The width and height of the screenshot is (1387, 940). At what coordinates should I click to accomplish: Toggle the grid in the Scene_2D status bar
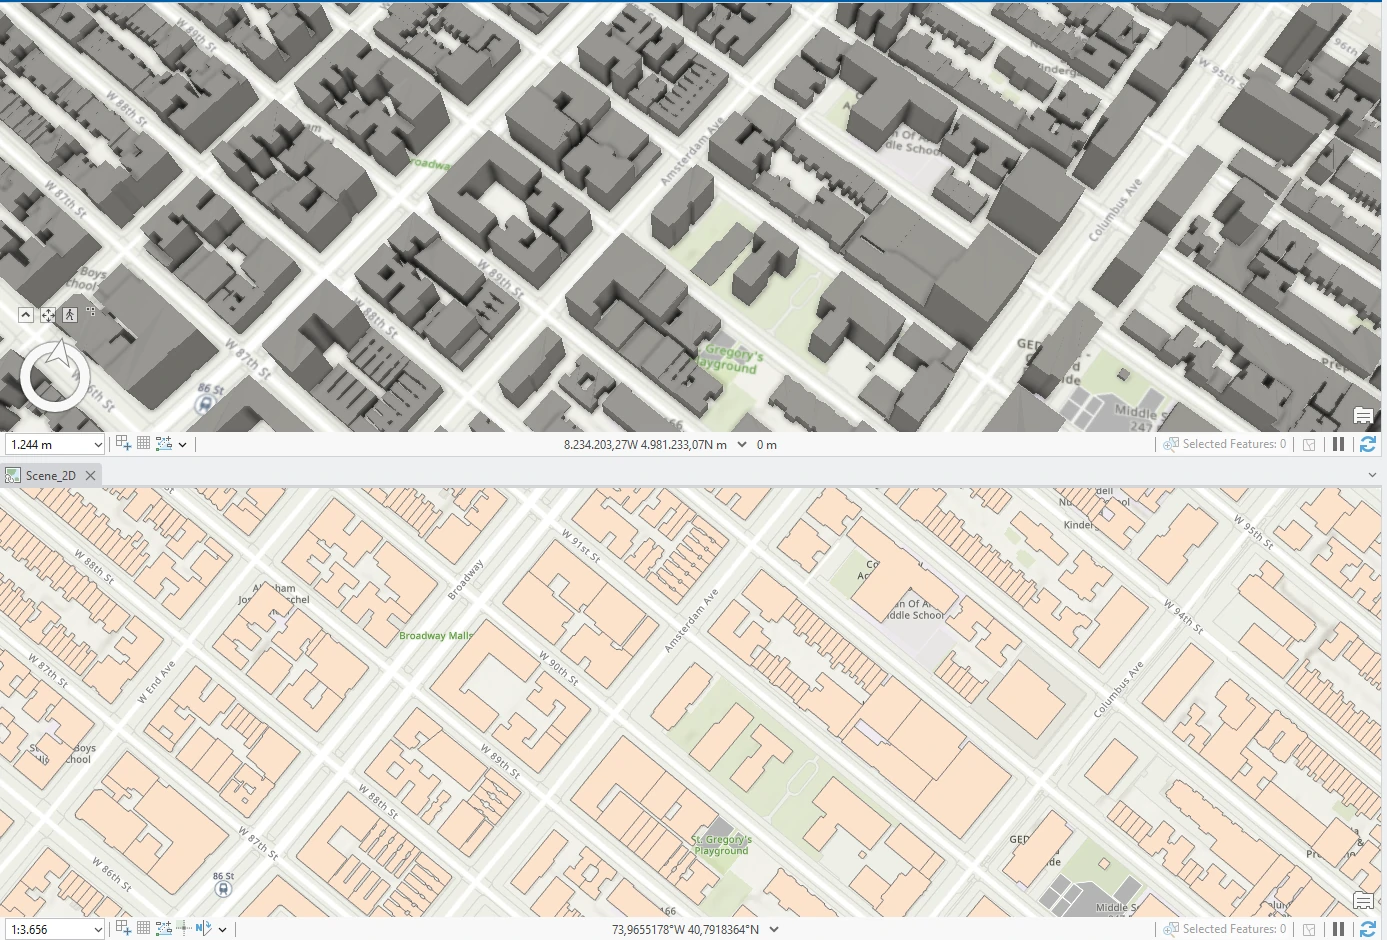pos(144,928)
